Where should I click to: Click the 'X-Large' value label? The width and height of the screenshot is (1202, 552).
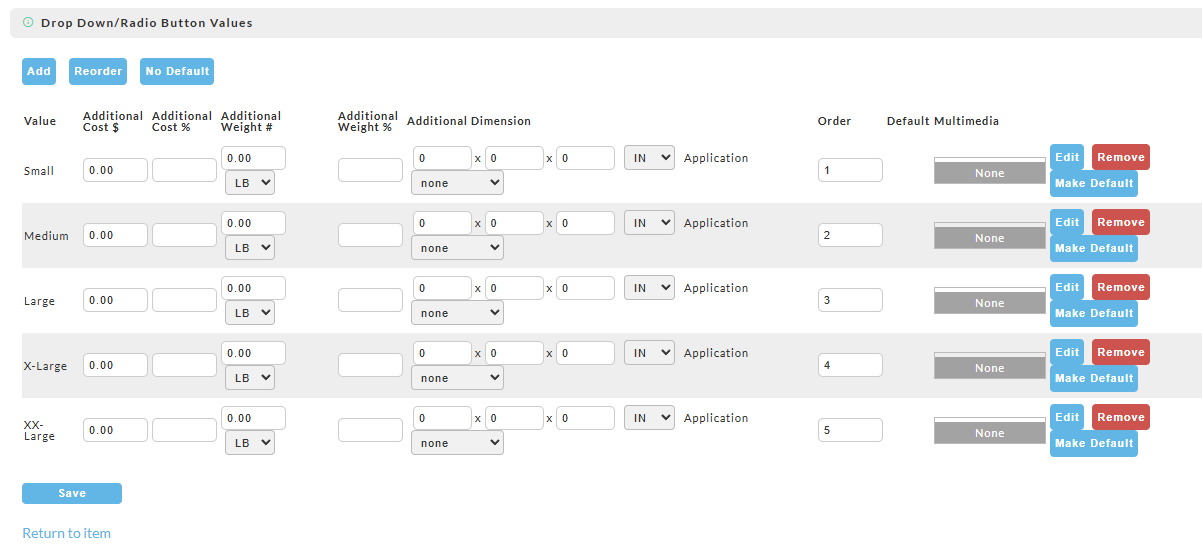pos(45,366)
